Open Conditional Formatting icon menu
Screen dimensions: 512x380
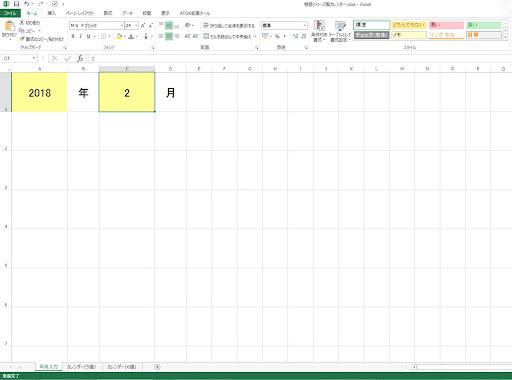click(319, 31)
